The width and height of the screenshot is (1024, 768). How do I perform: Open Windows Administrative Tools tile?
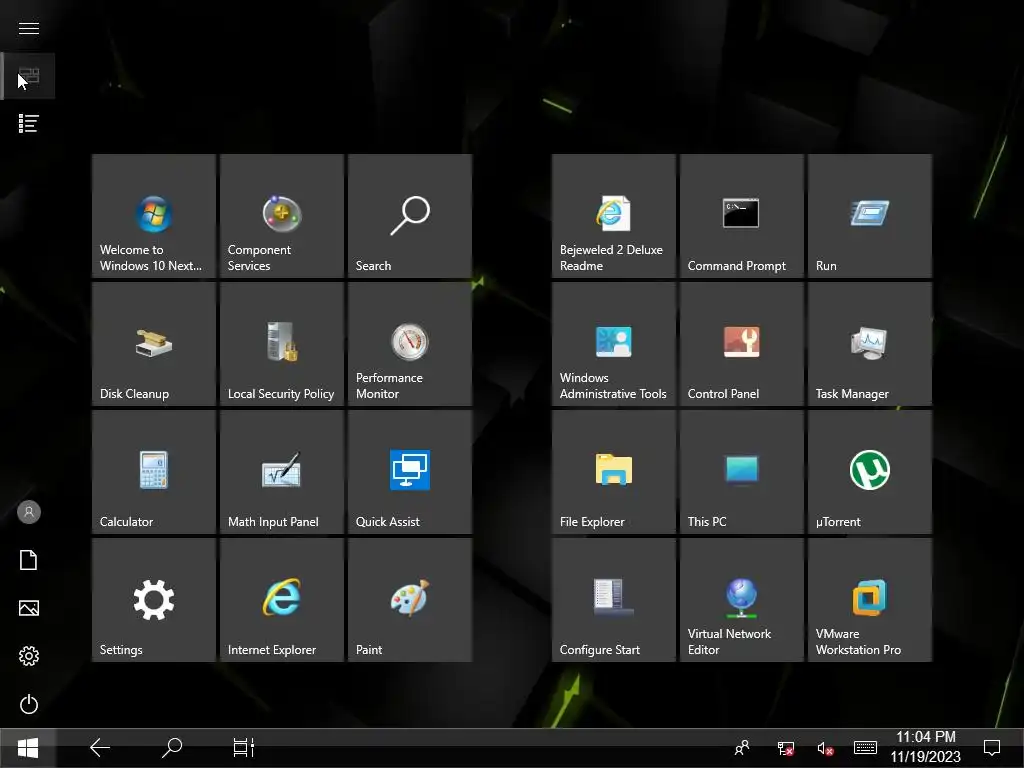pos(613,344)
